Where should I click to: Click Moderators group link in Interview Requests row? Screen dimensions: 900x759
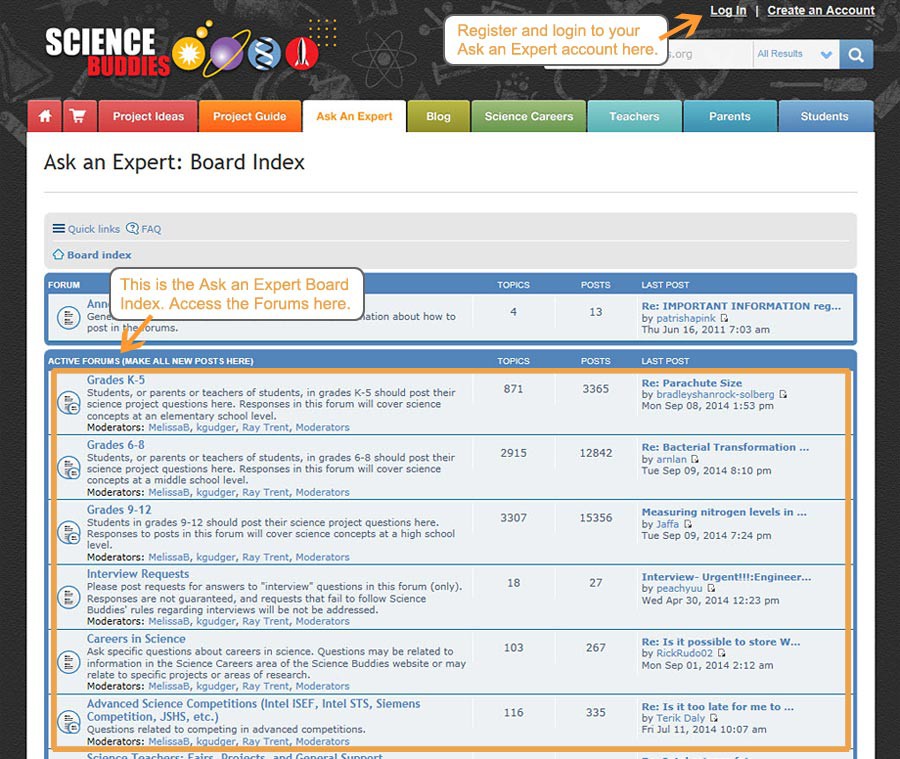(x=323, y=621)
